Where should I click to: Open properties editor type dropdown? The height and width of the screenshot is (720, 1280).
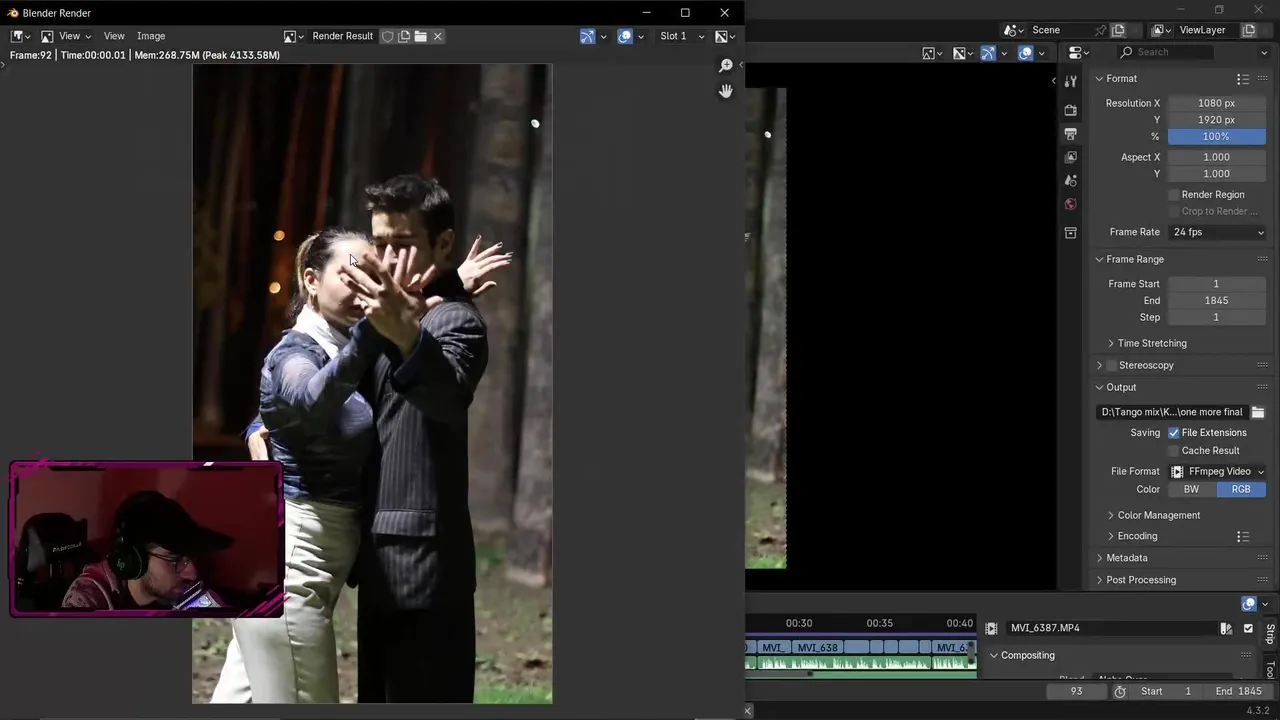tap(1080, 53)
